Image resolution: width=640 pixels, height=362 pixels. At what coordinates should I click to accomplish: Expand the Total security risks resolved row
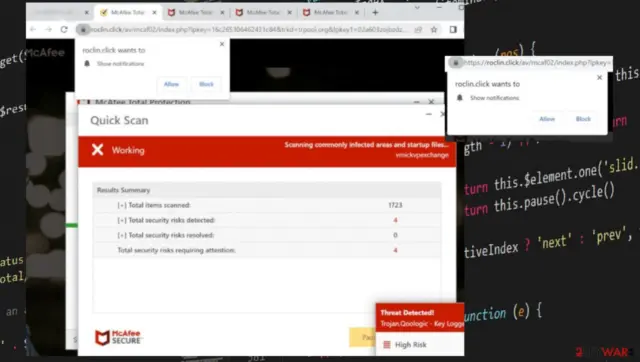[x=122, y=235]
